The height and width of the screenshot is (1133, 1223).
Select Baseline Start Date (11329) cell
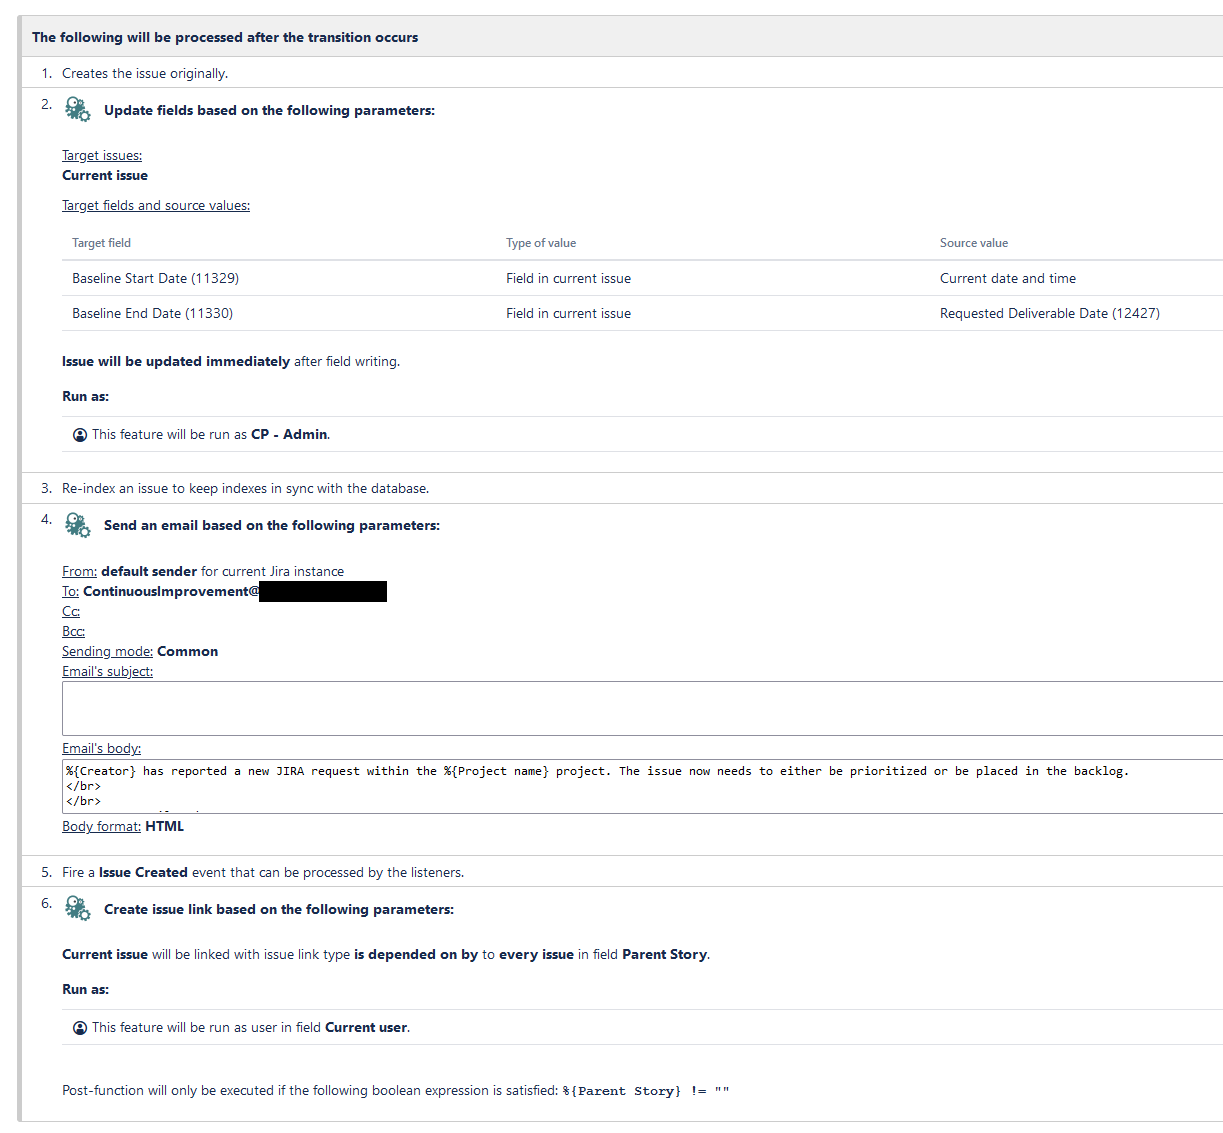click(x=155, y=278)
